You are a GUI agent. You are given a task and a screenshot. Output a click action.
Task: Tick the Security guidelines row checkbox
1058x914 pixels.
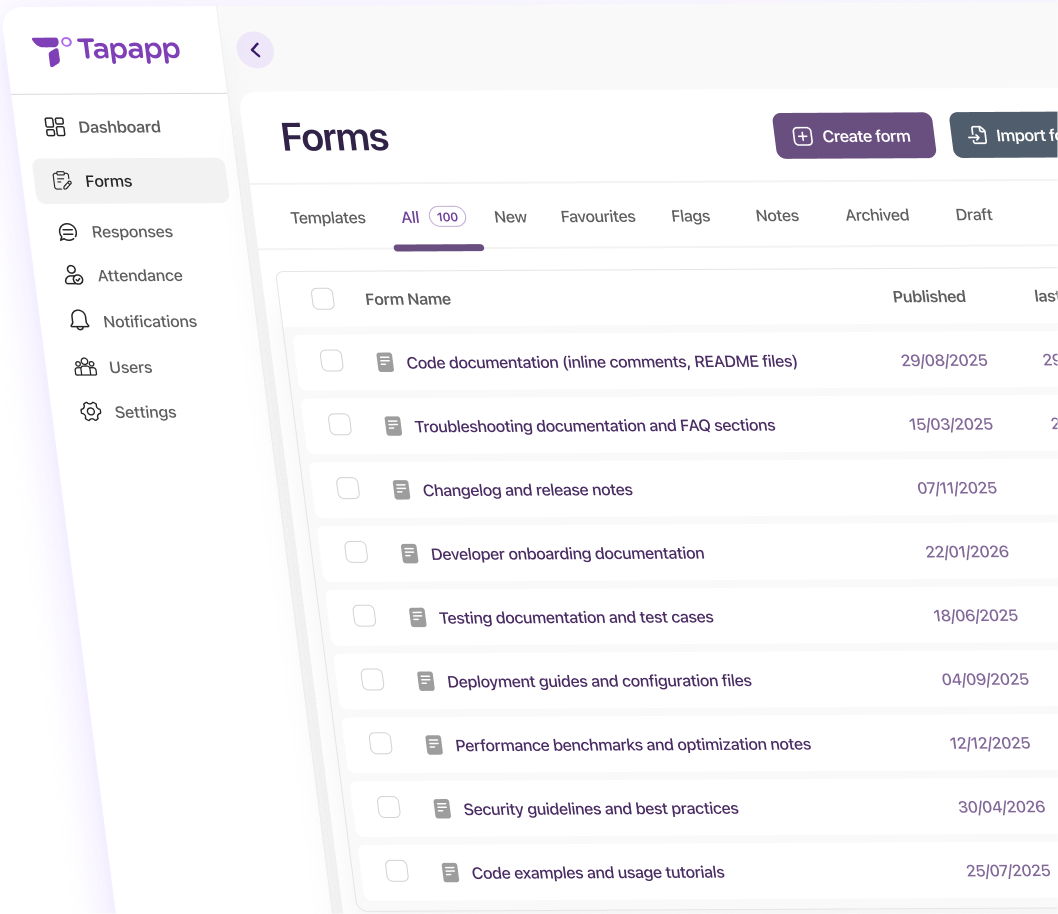(x=389, y=807)
